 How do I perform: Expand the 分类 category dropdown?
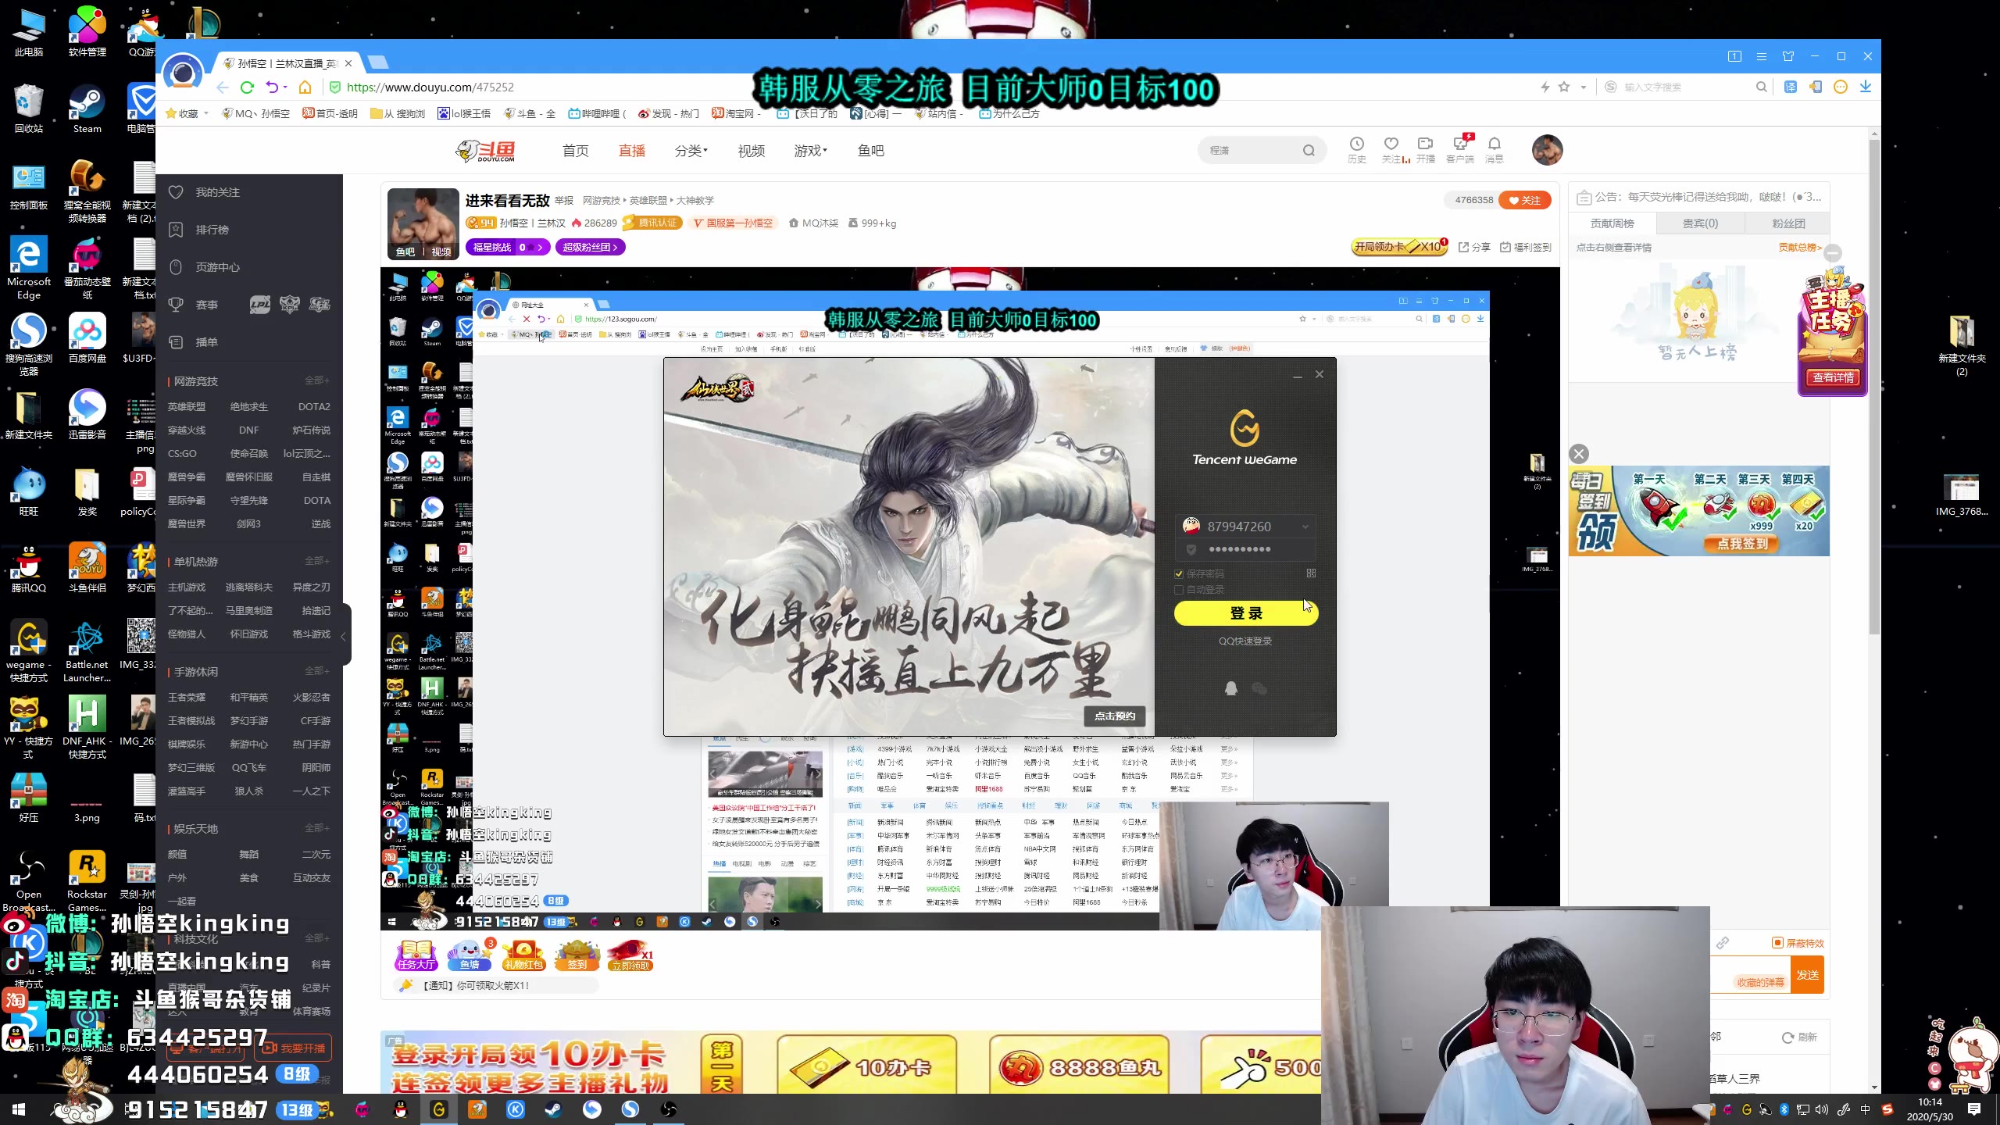690,151
